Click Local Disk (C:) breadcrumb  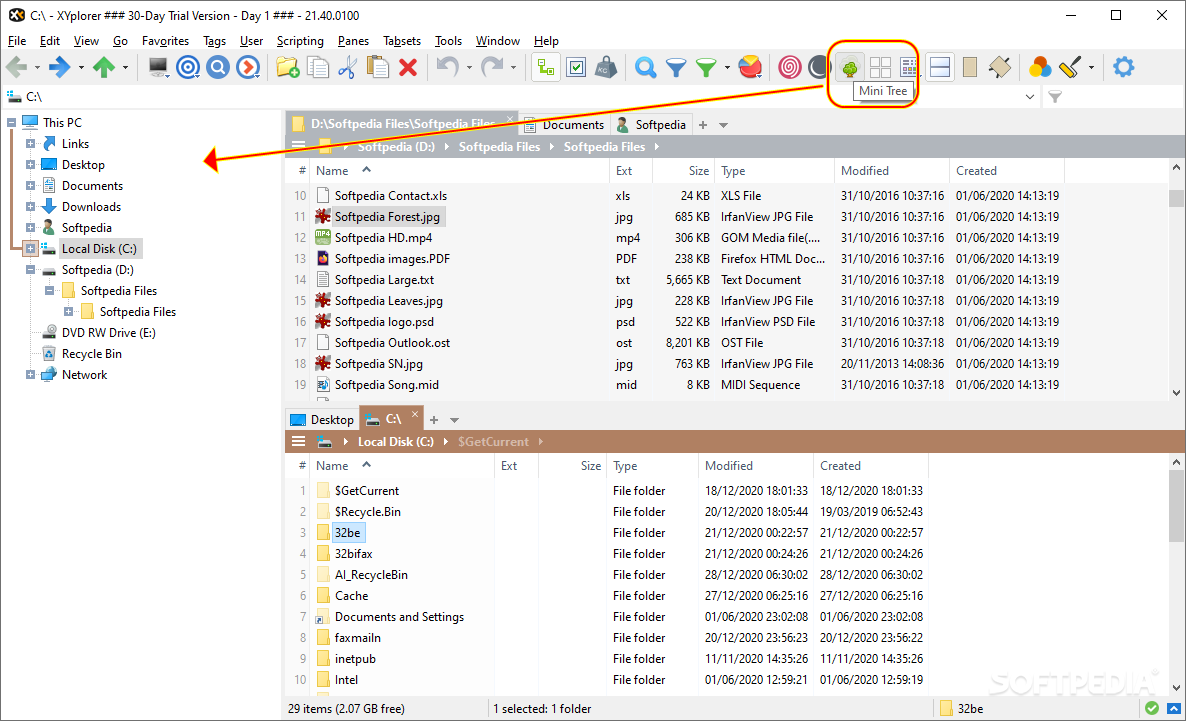click(396, 442)
